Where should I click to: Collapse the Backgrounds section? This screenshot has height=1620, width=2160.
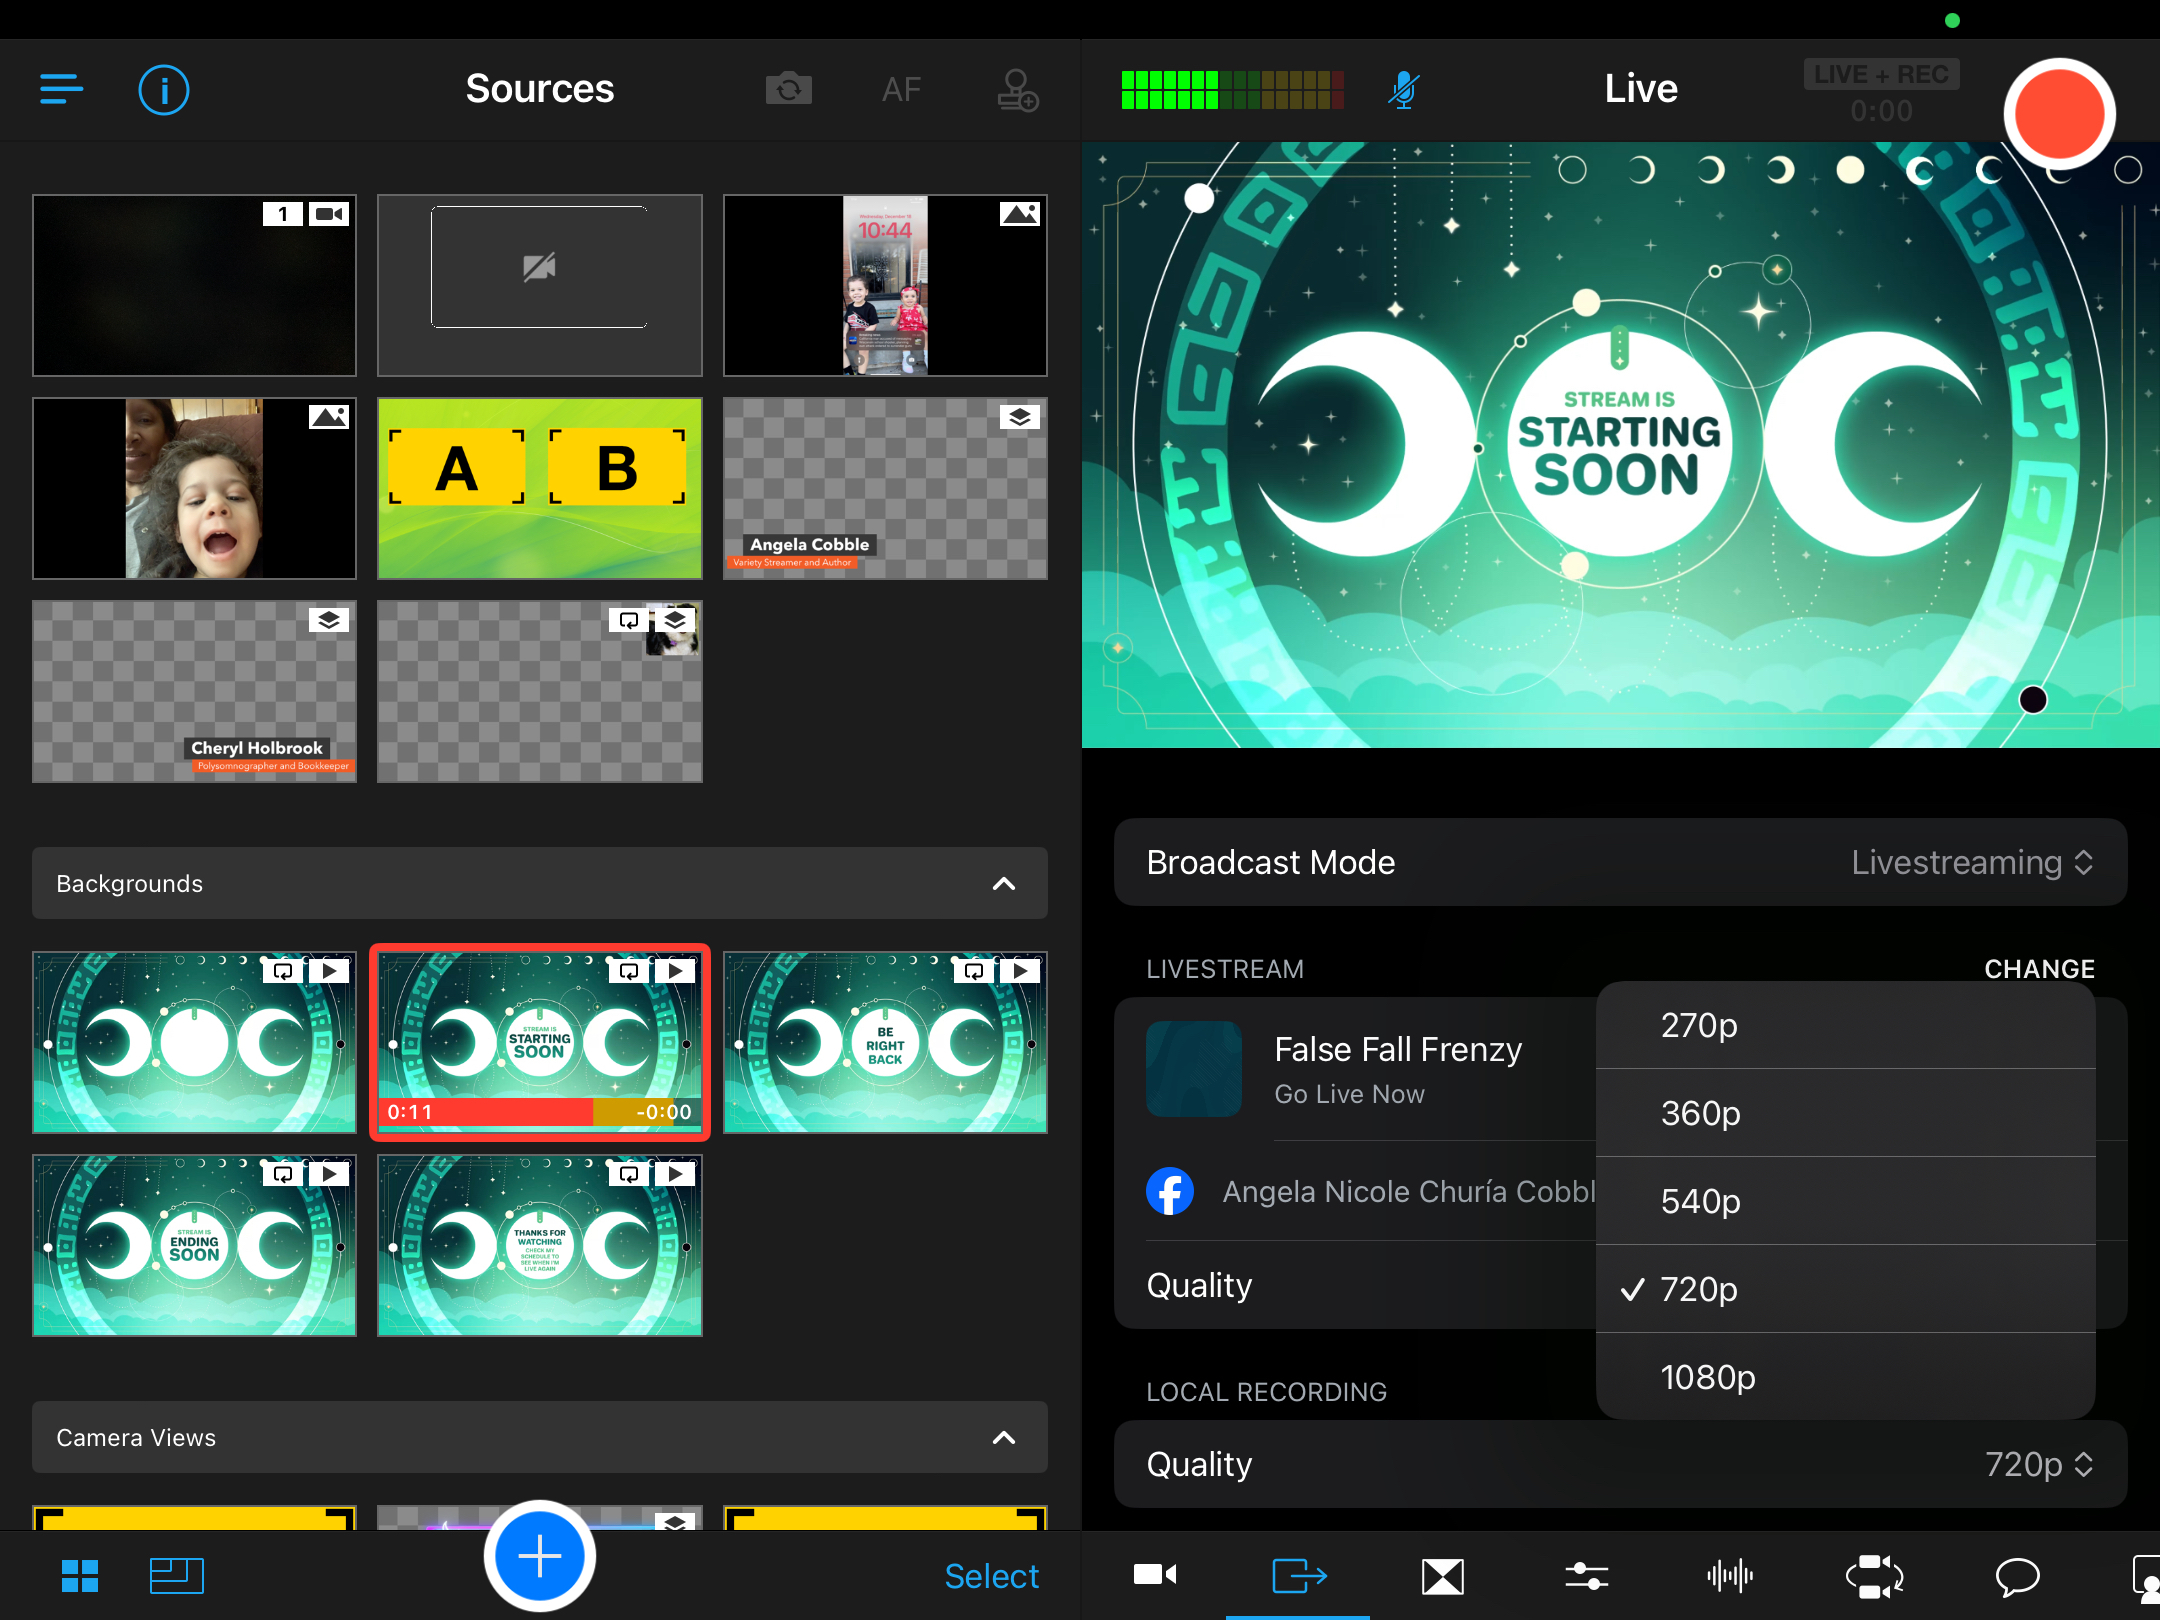click(1003, 884)
